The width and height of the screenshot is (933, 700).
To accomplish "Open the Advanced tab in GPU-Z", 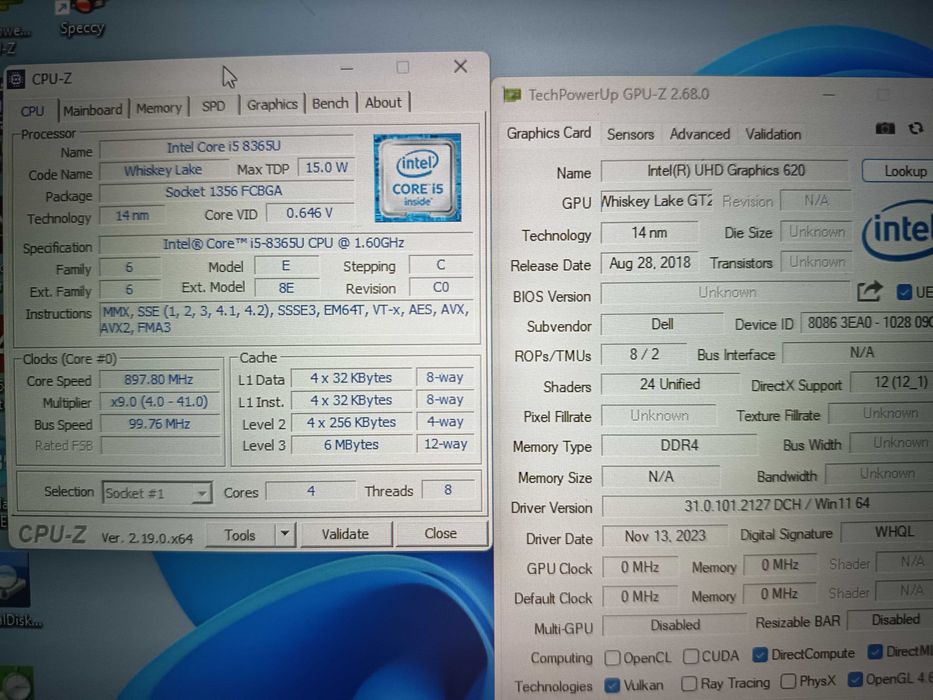I will coord(700,134).
